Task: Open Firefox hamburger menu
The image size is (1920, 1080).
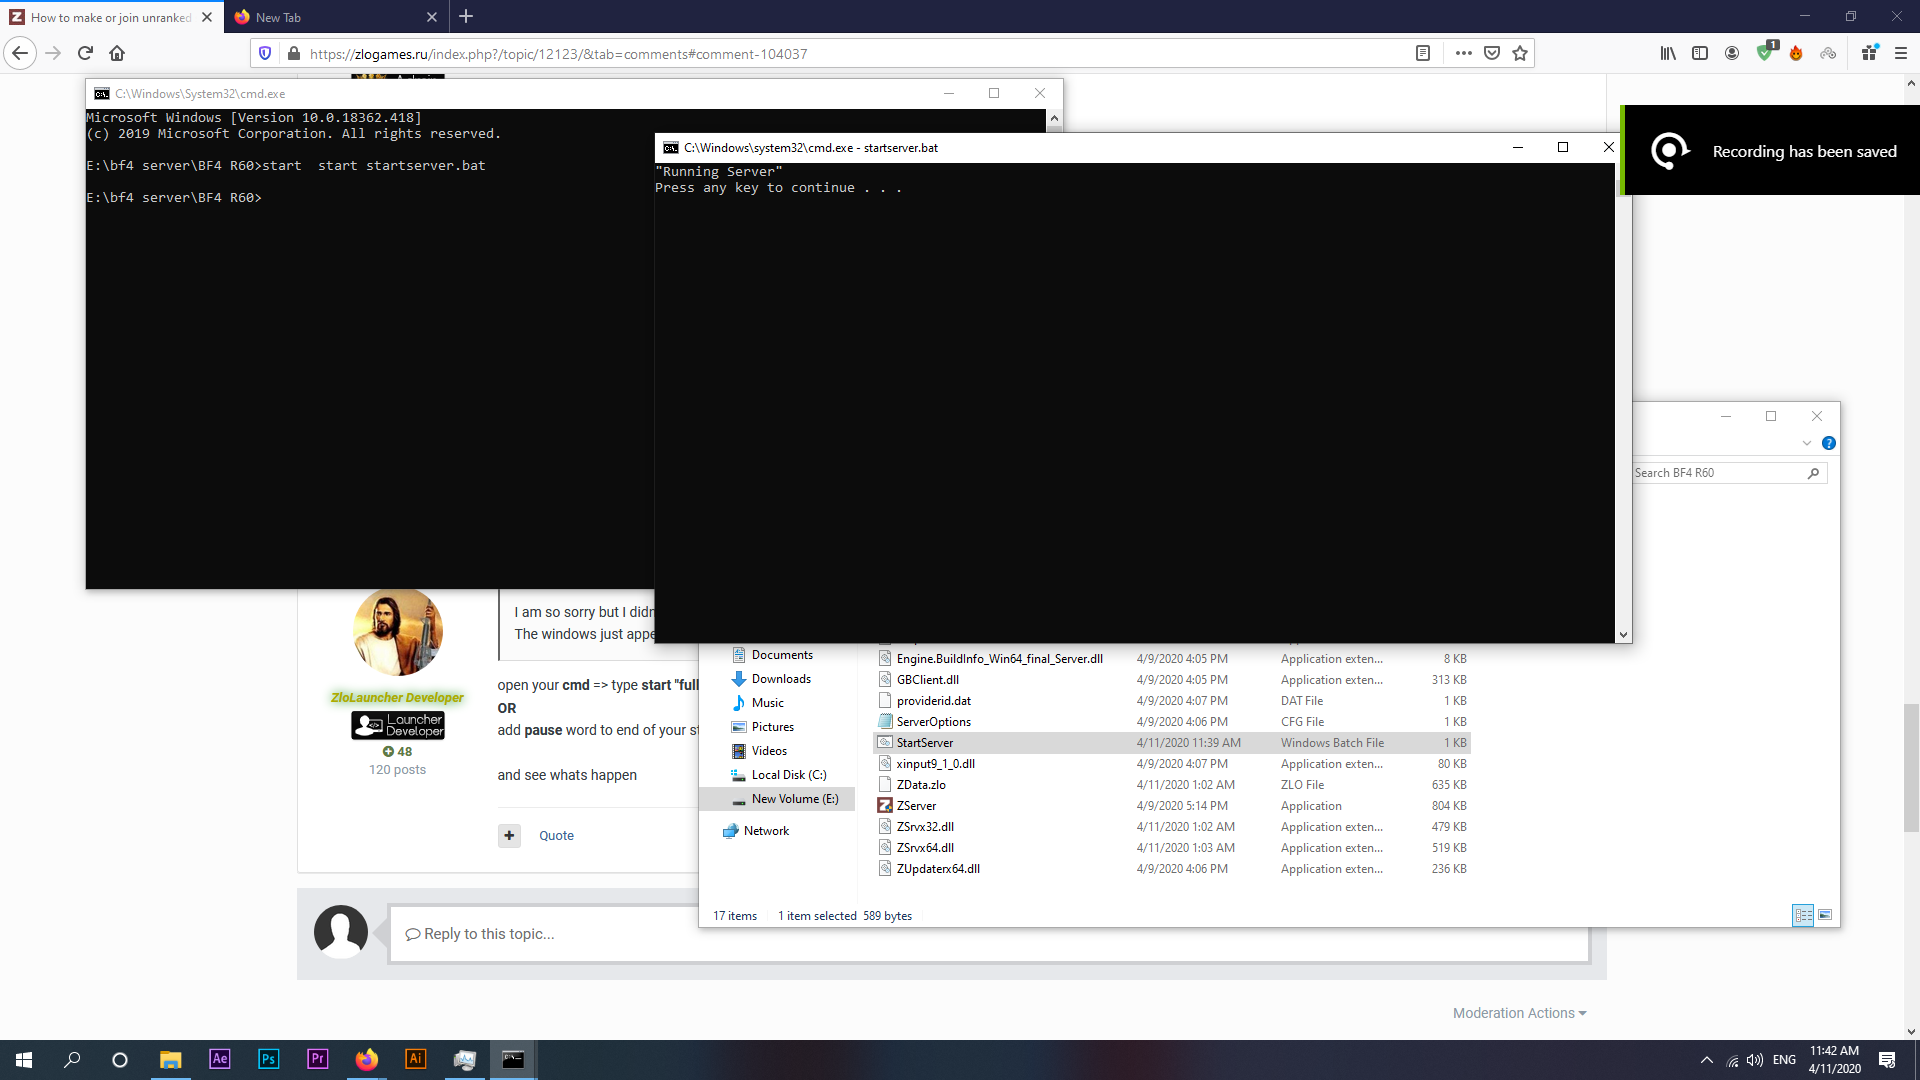Action: click(x=1901, y=53)
